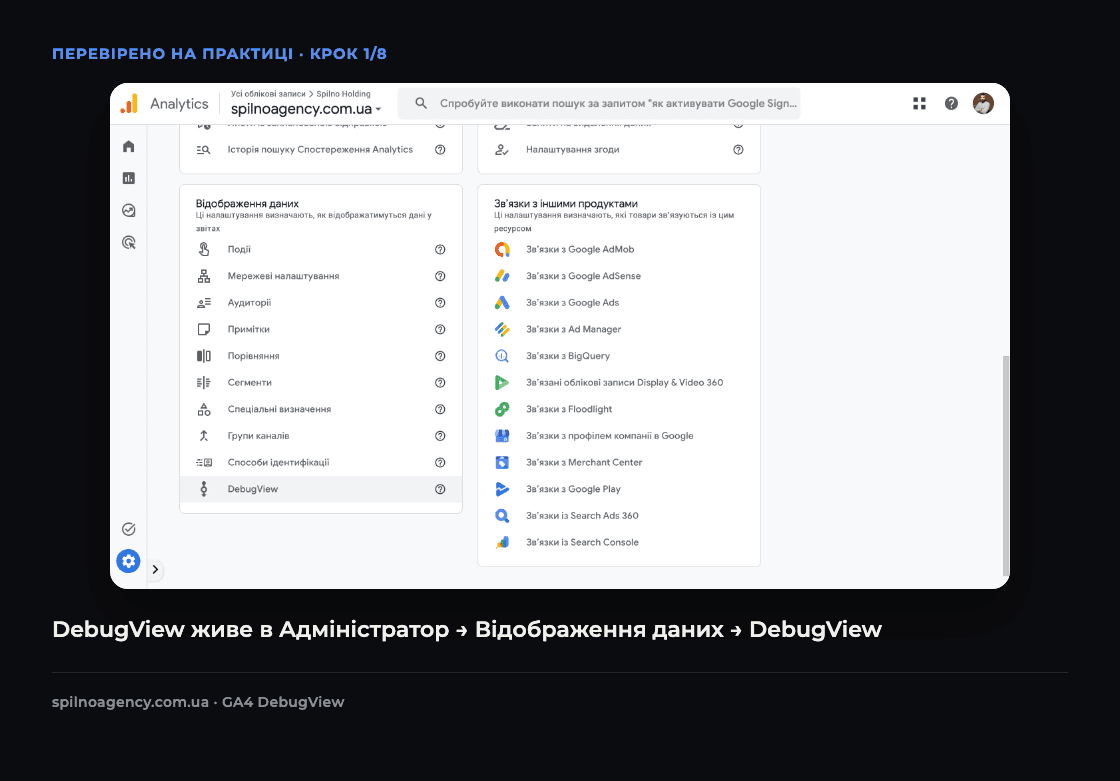The image size is (1120, 781).
Task: Open Історія пошуку Спостереження Analytics
Action: [x=321, y=149]
